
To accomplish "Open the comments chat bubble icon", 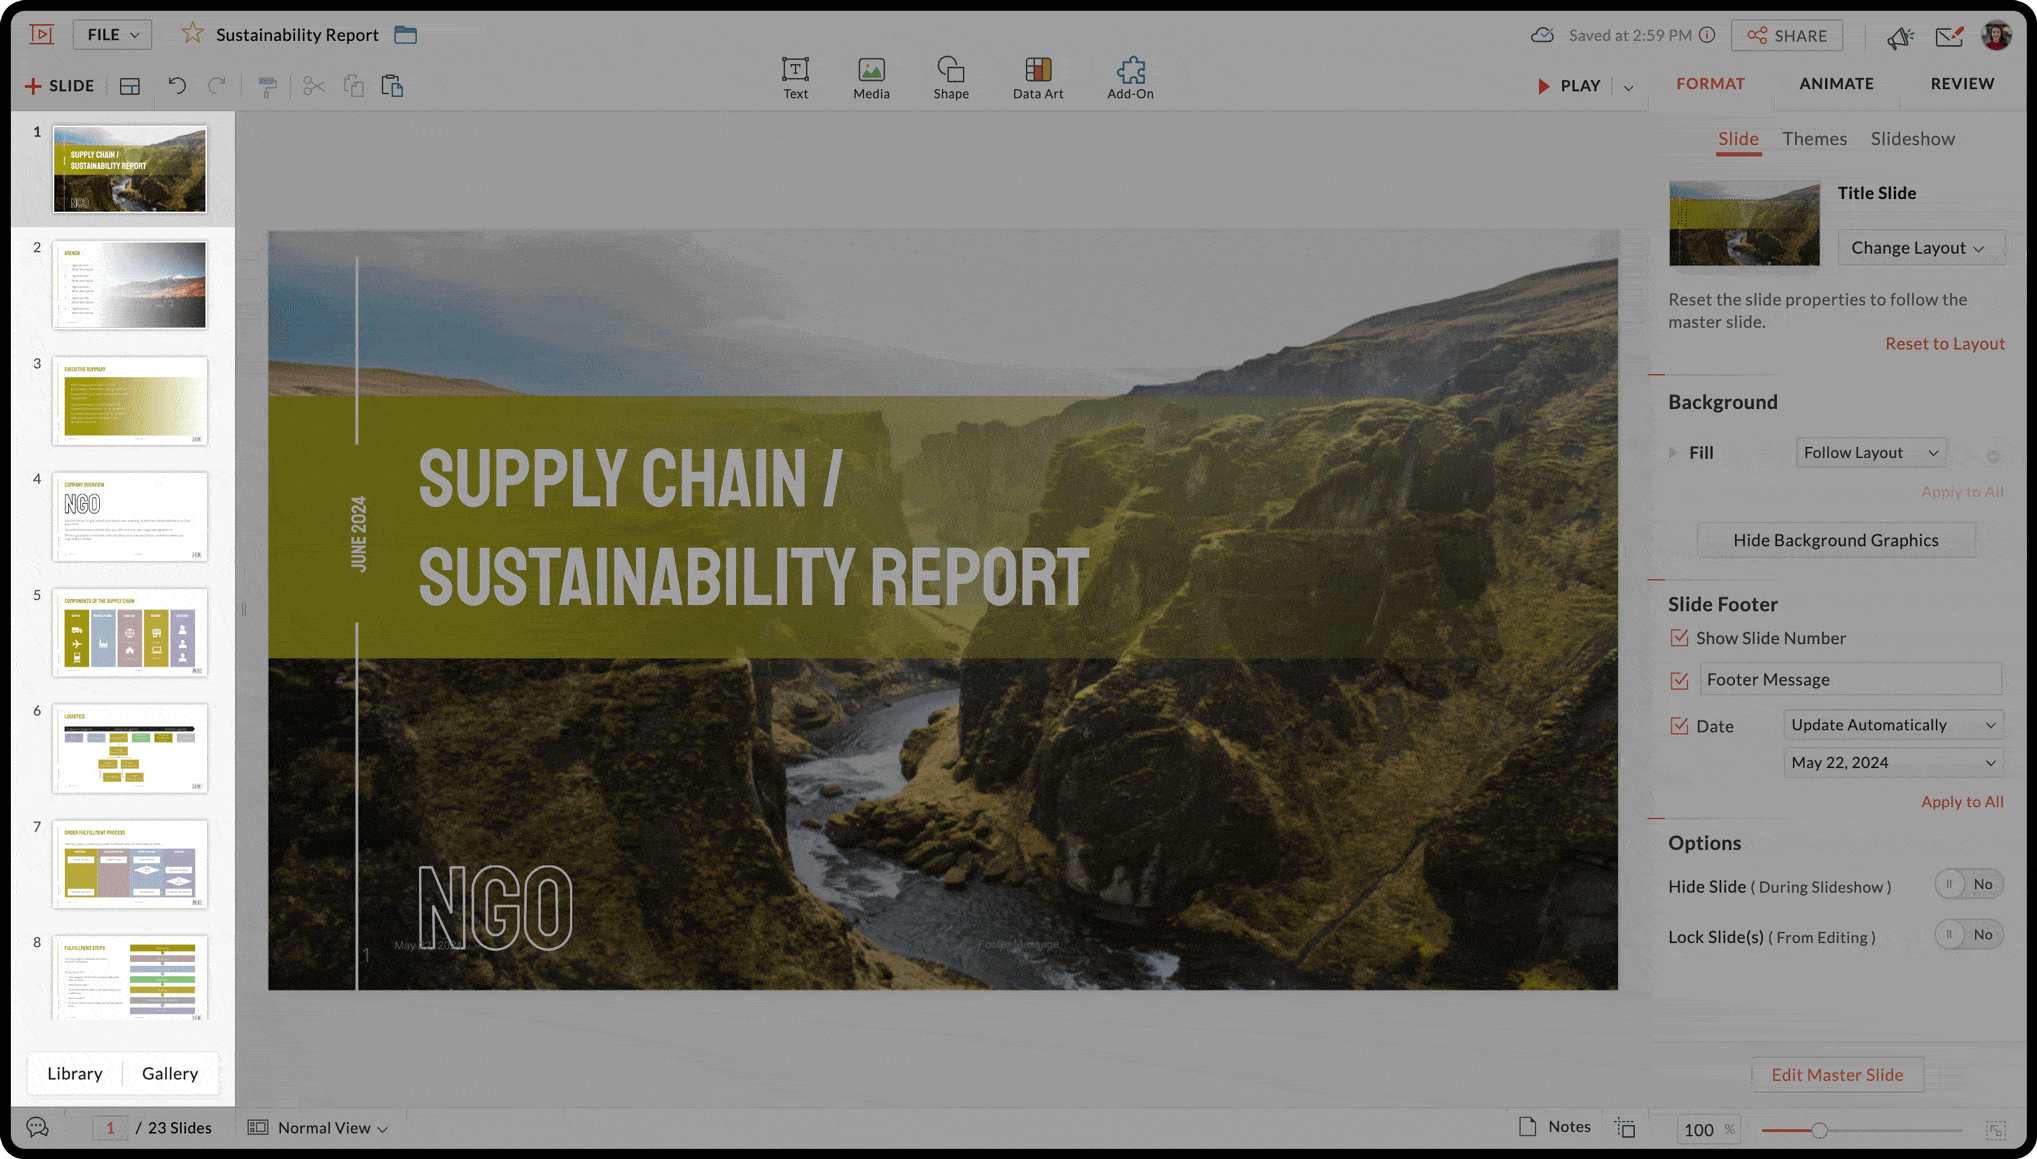I will tap(37, 1127).
